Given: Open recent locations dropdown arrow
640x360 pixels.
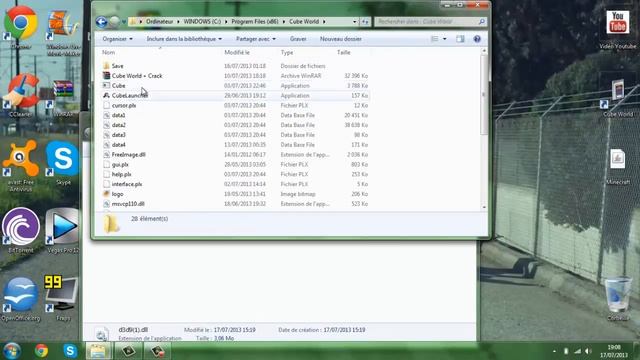Looking at the screenshot, I should tap(124, 22).
